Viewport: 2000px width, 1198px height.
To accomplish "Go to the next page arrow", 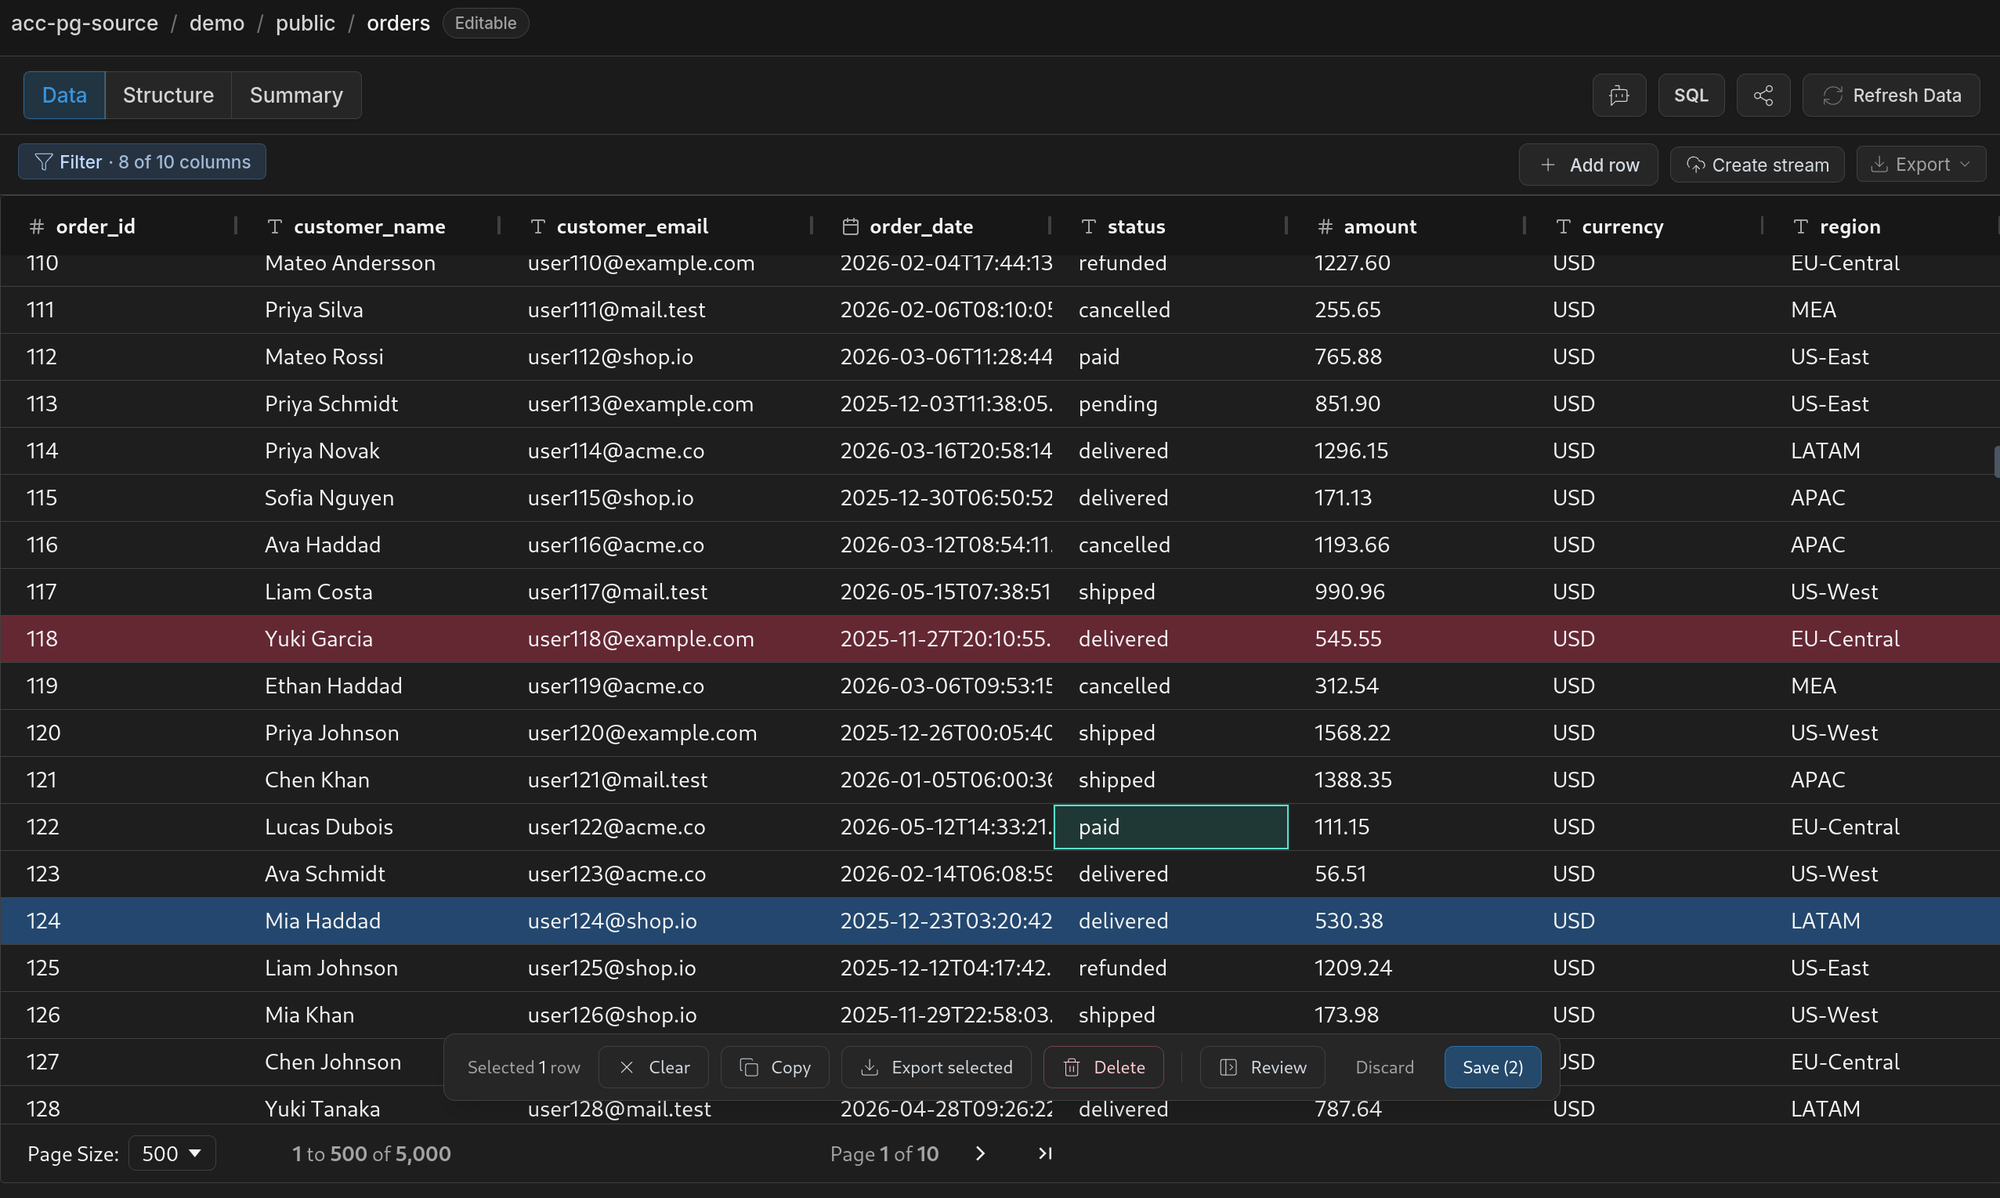I will [980, 1153].
